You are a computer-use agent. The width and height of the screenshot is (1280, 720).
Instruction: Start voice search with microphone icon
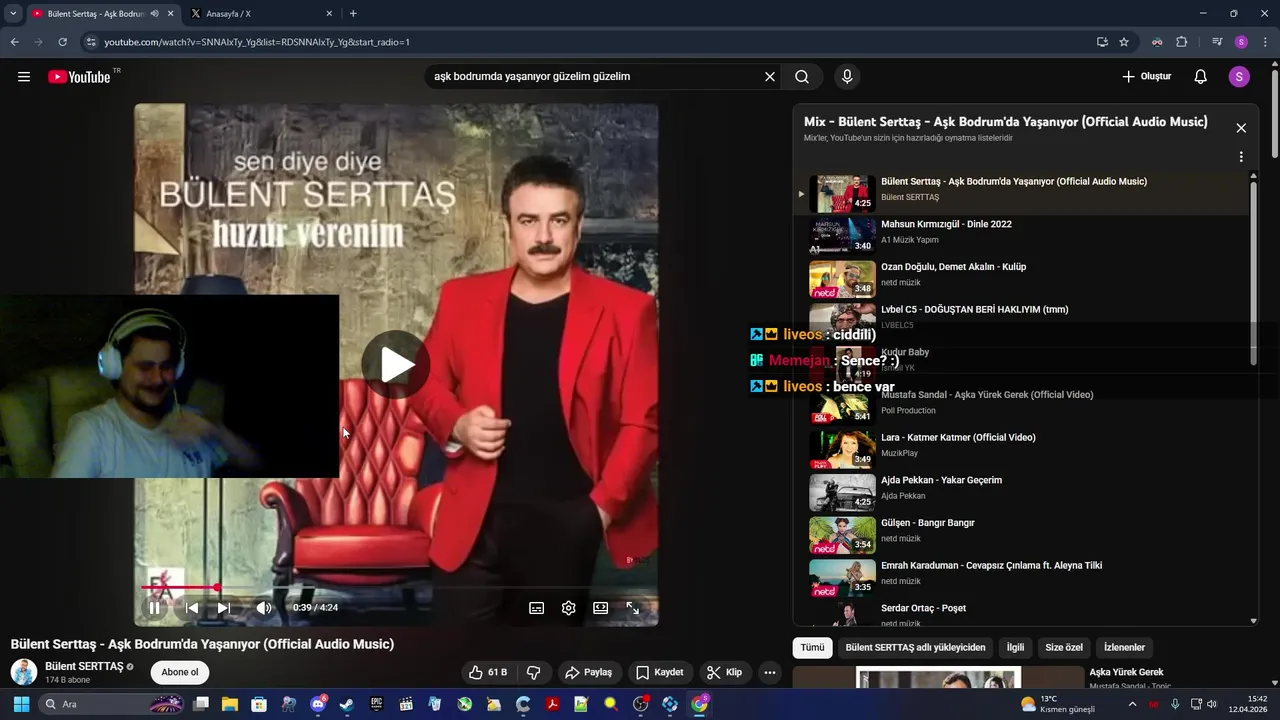coord(847,77)
